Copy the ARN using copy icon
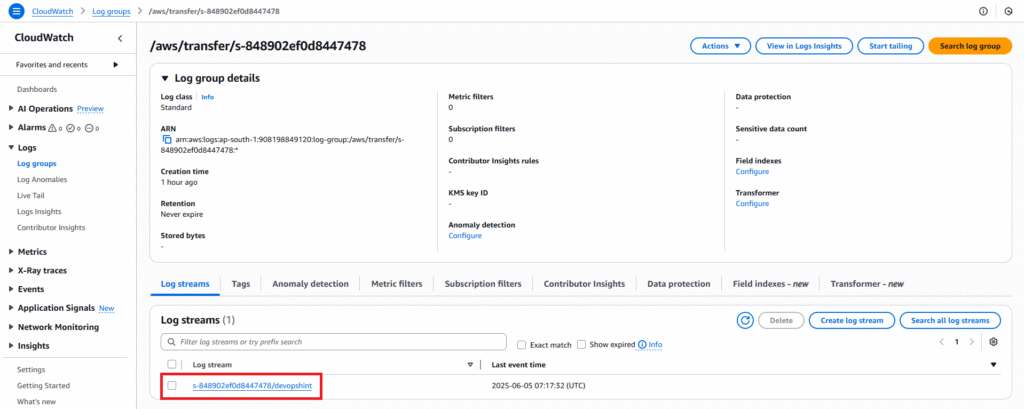 (x=167, y=140)
